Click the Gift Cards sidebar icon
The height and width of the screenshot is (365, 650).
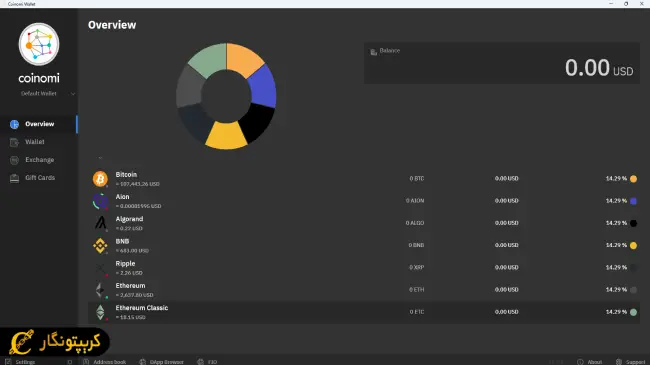point(15,178)
